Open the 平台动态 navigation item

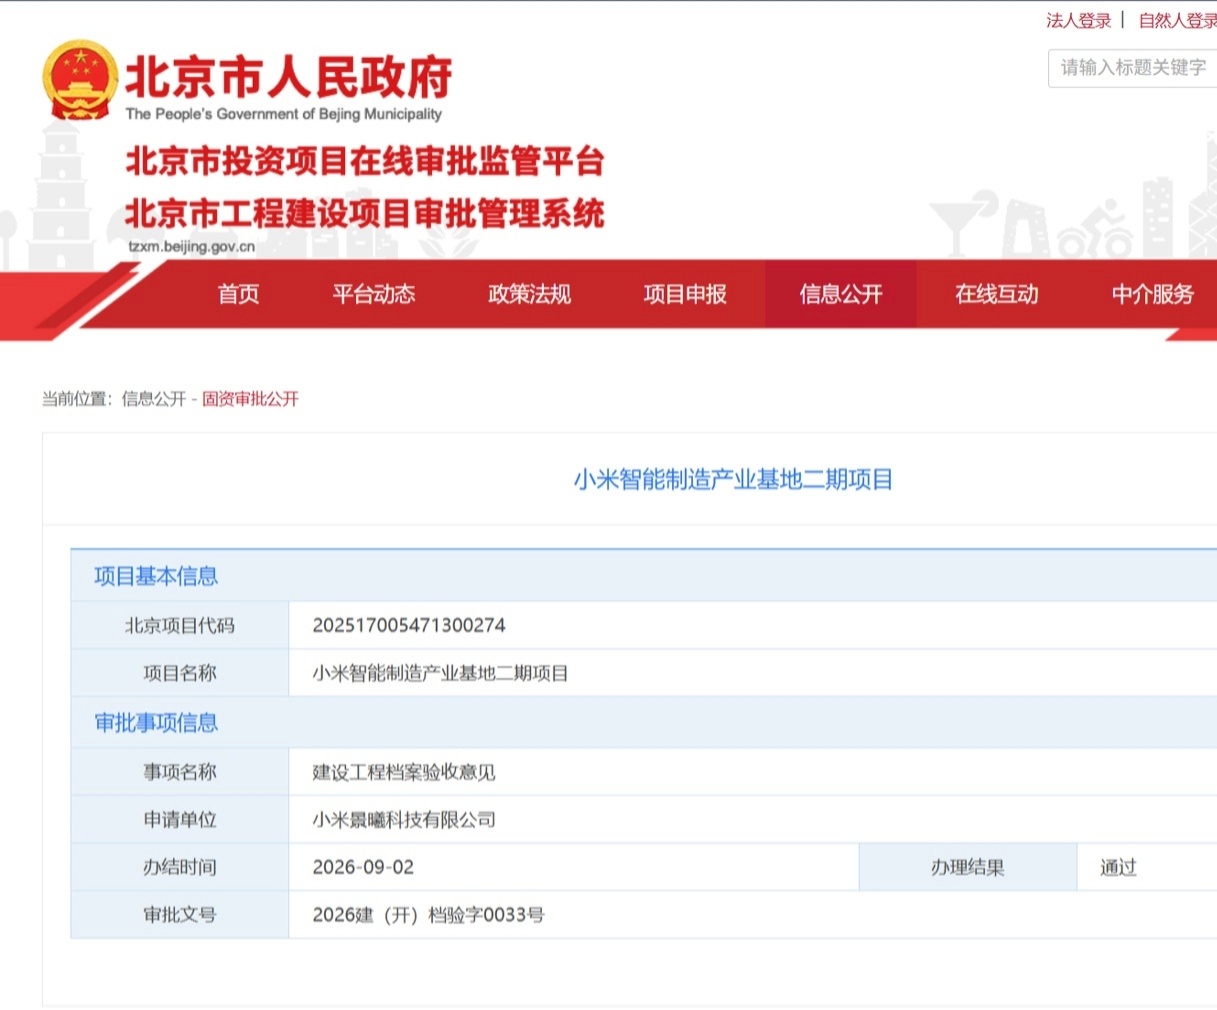[x=373, y=294]
